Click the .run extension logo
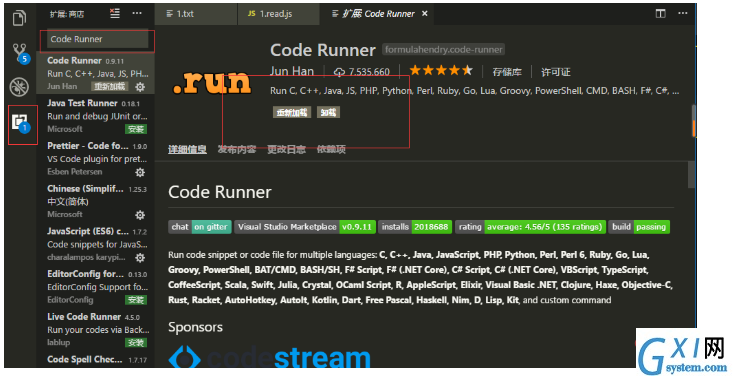This screenshot has width=734, height=376. [x=211, y=83]
